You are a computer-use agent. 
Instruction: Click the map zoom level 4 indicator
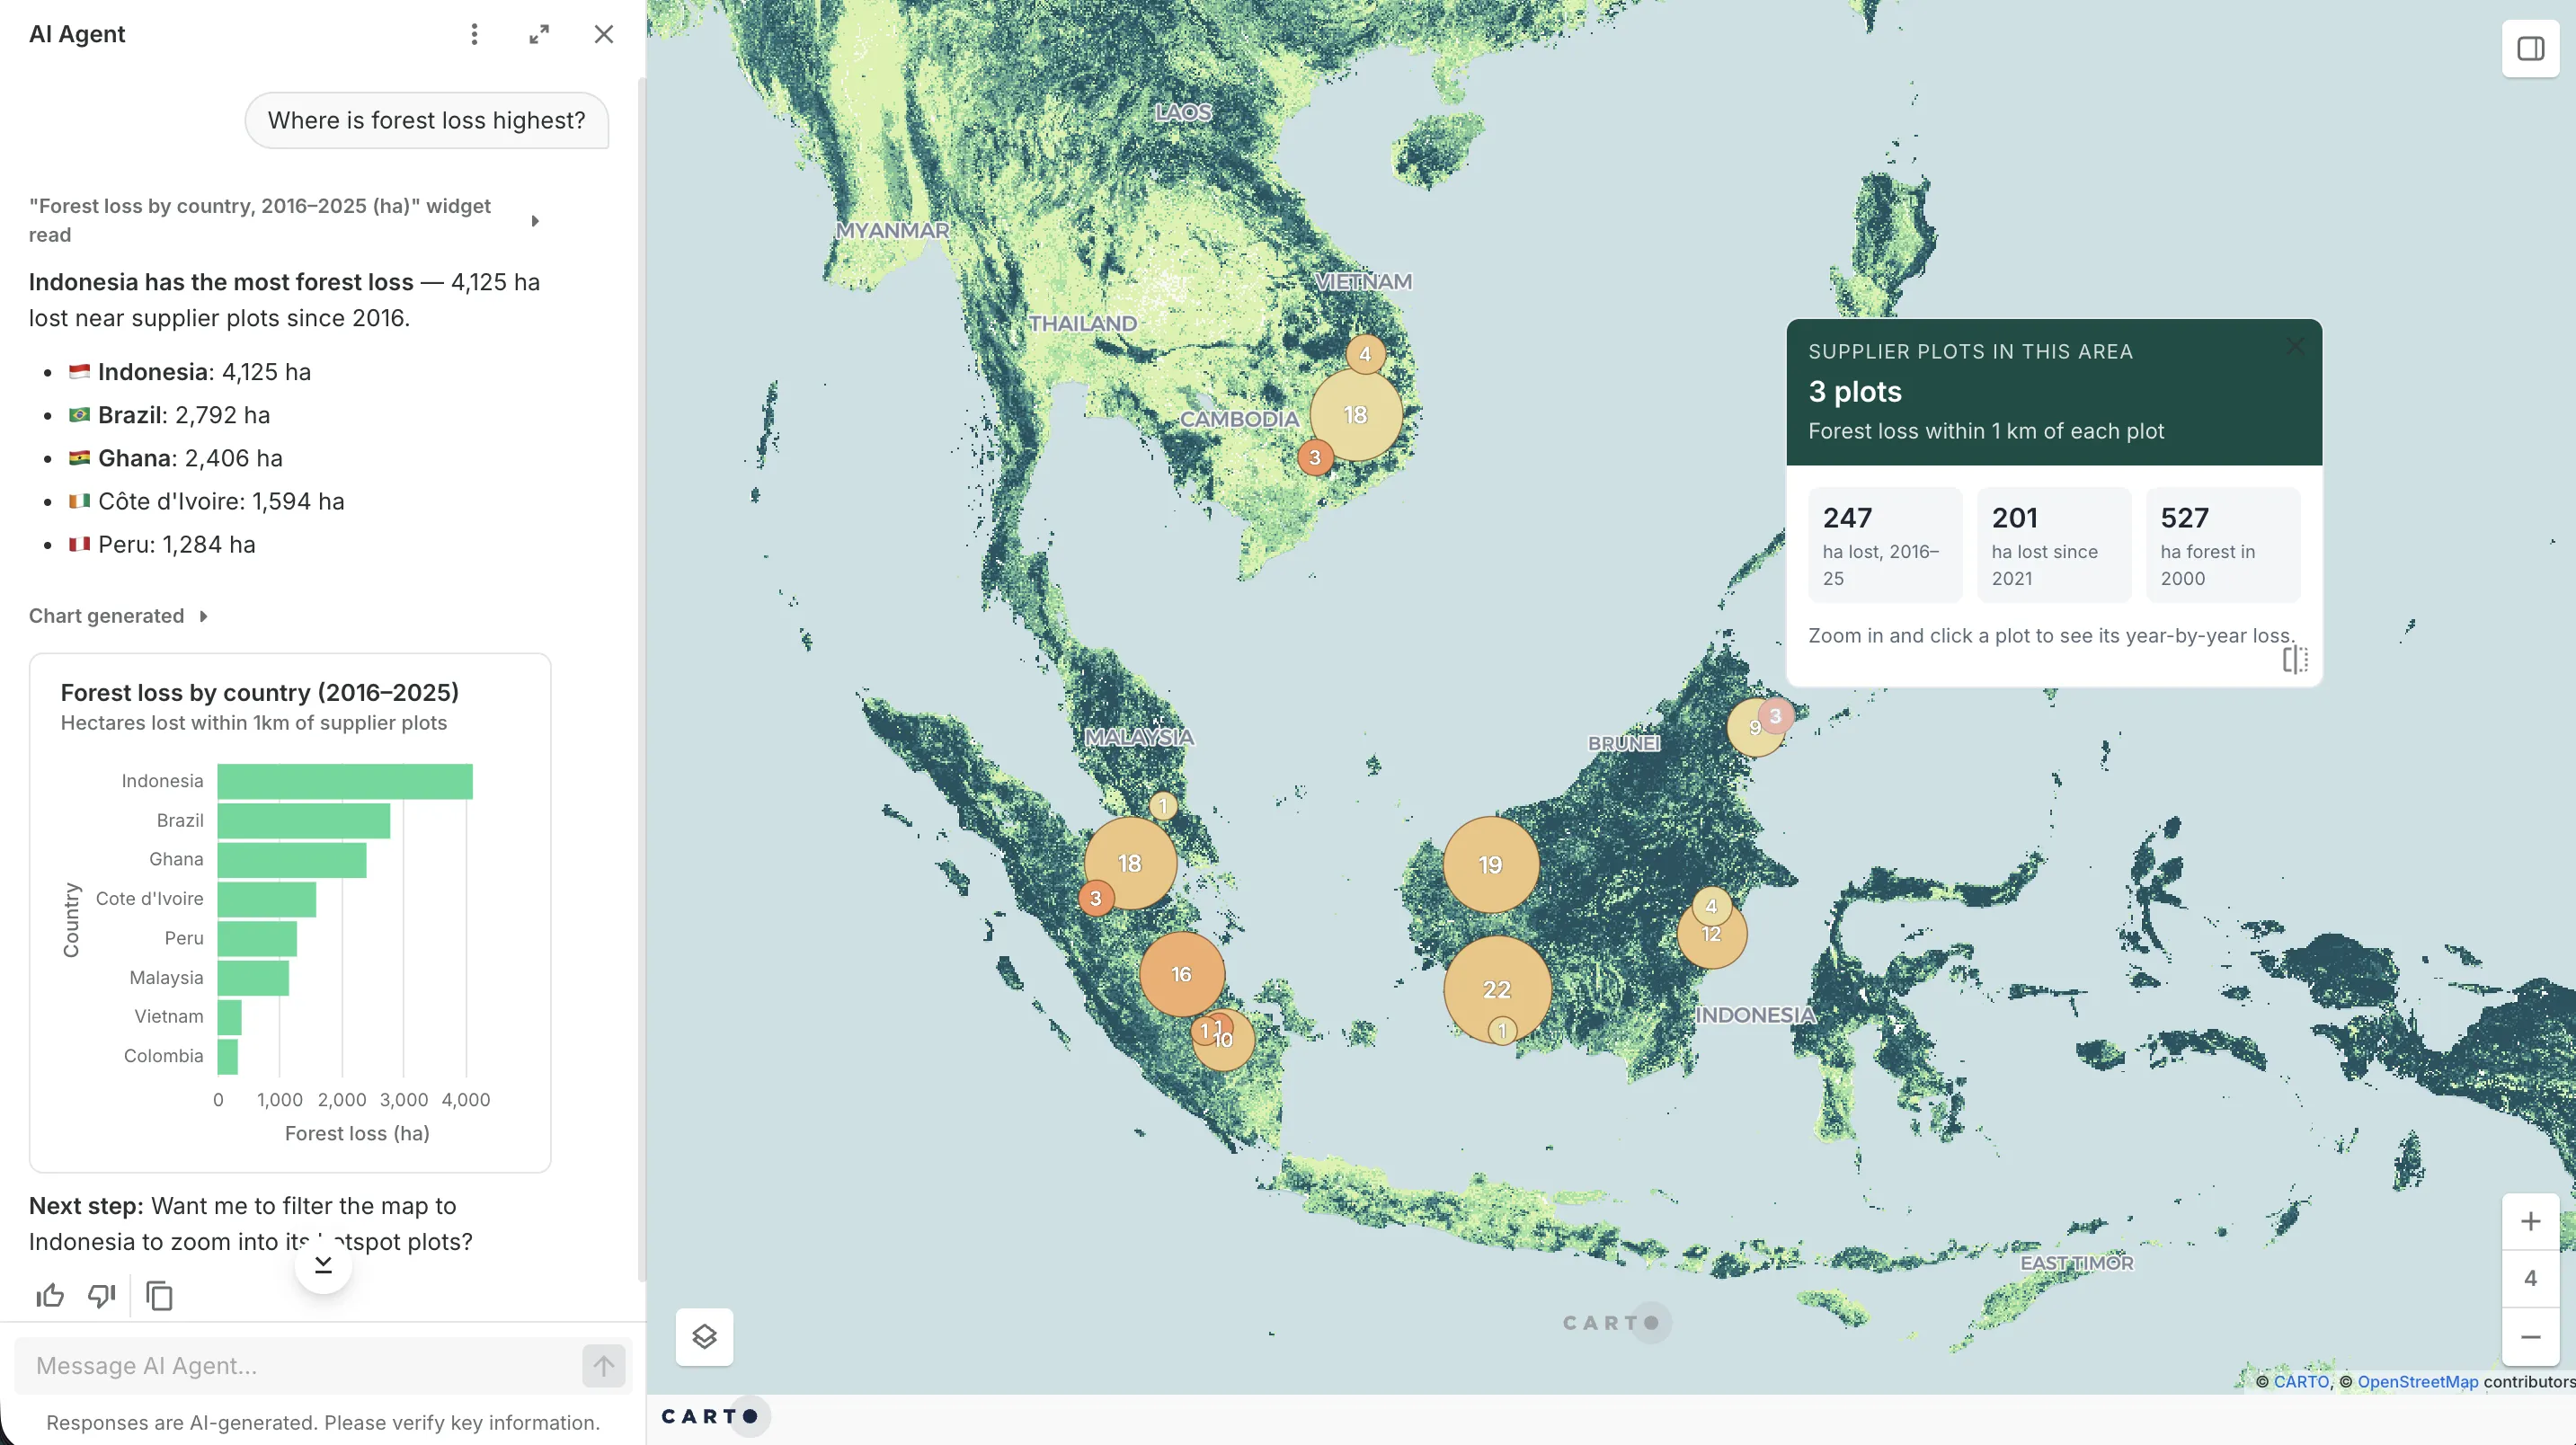[2531, 1279]
